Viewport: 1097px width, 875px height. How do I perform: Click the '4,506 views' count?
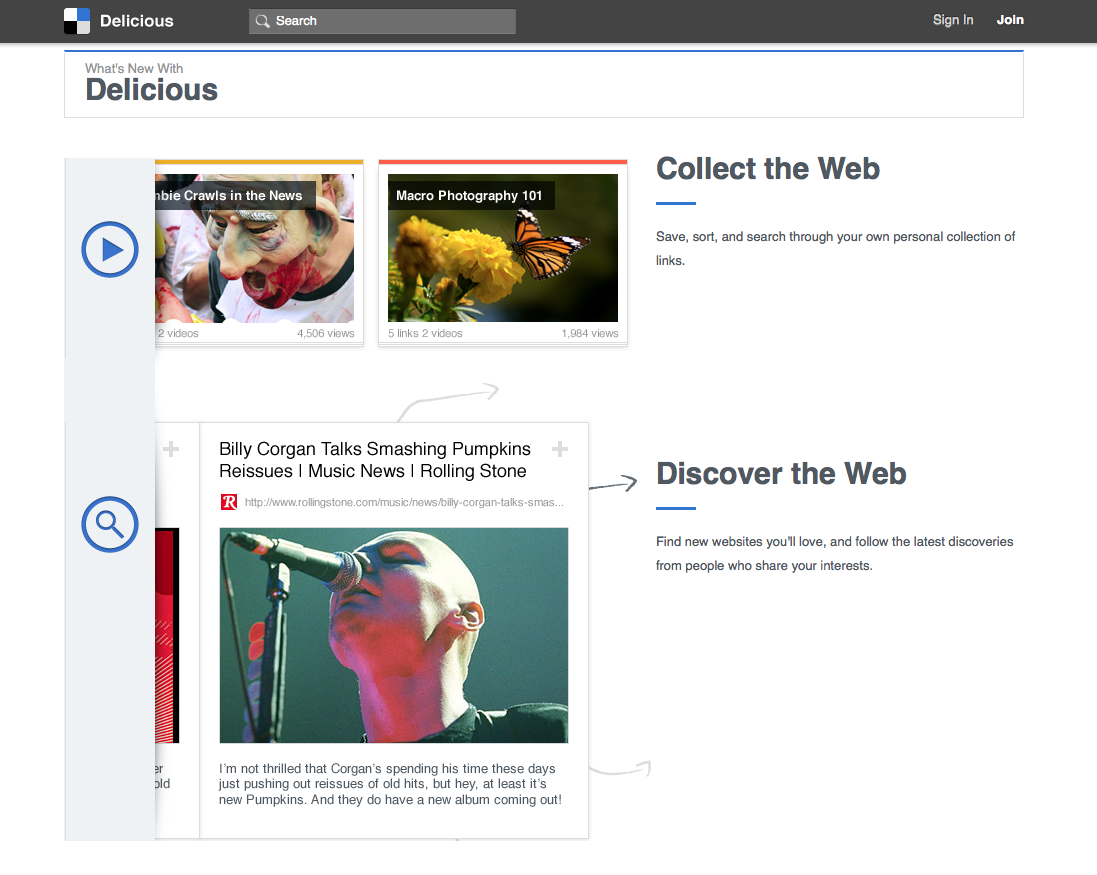(x=325, y=333)
